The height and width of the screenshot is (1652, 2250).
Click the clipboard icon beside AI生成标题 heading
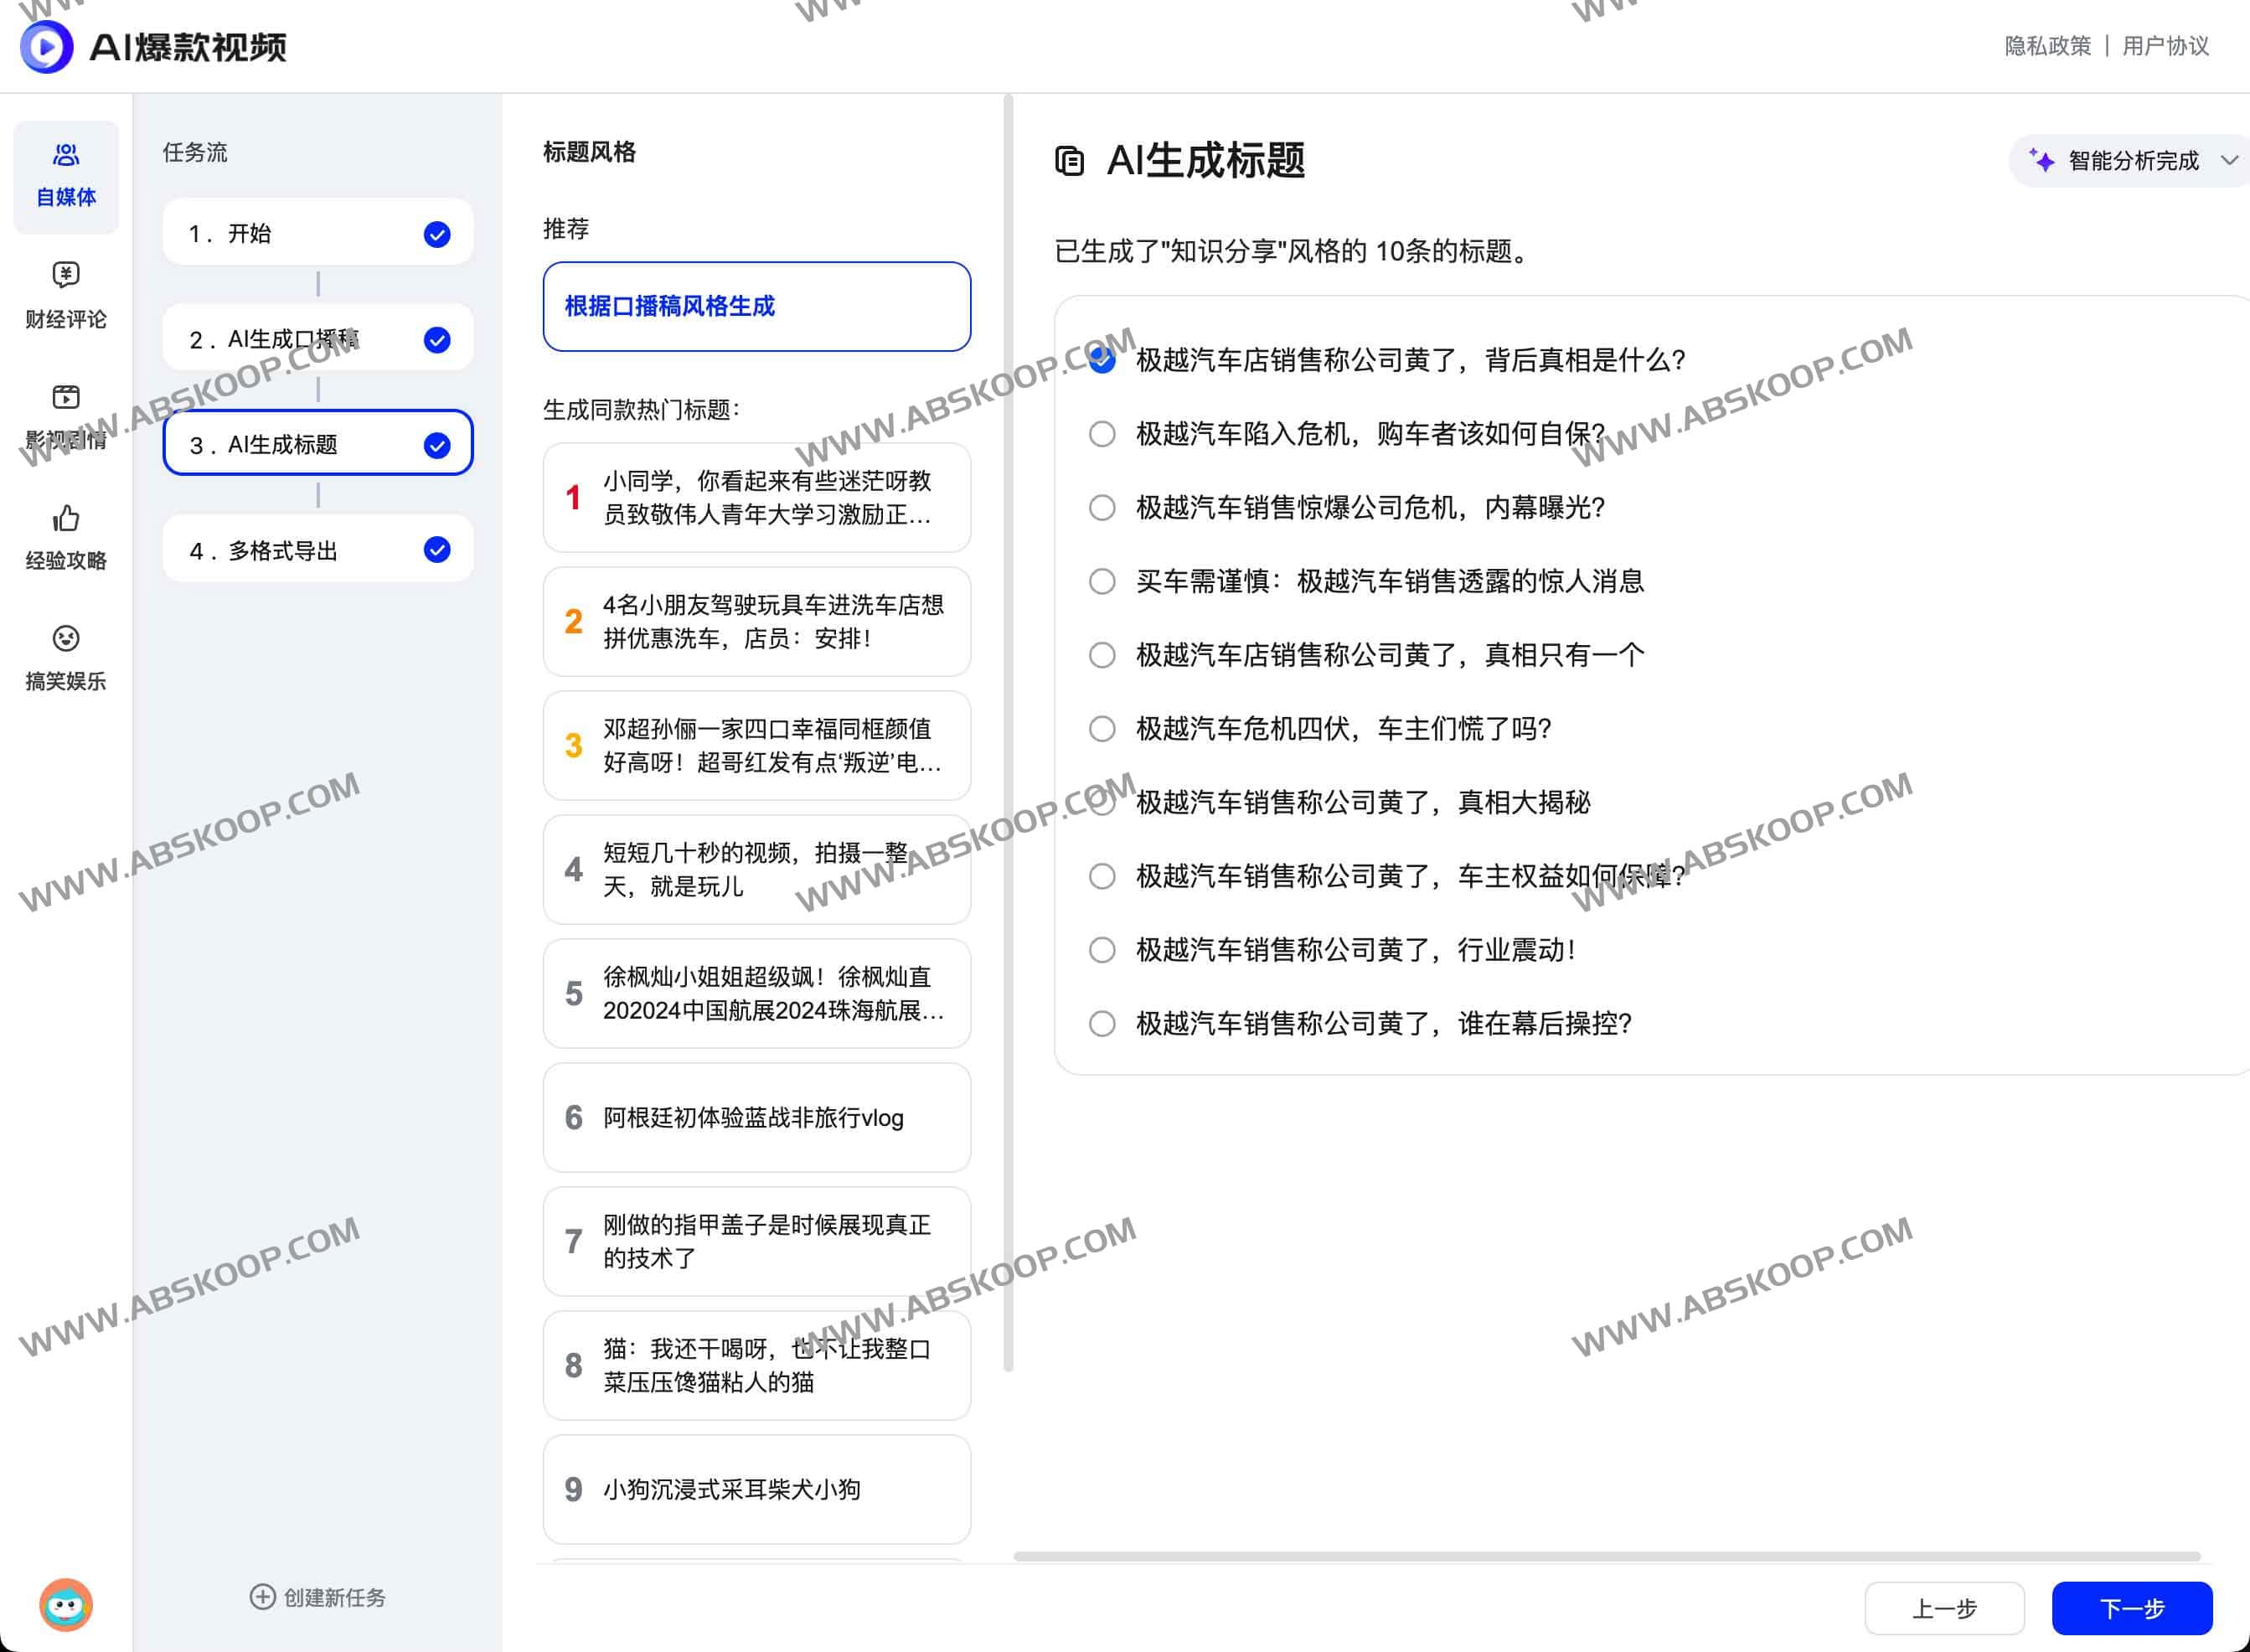(x=1070, y=161)
